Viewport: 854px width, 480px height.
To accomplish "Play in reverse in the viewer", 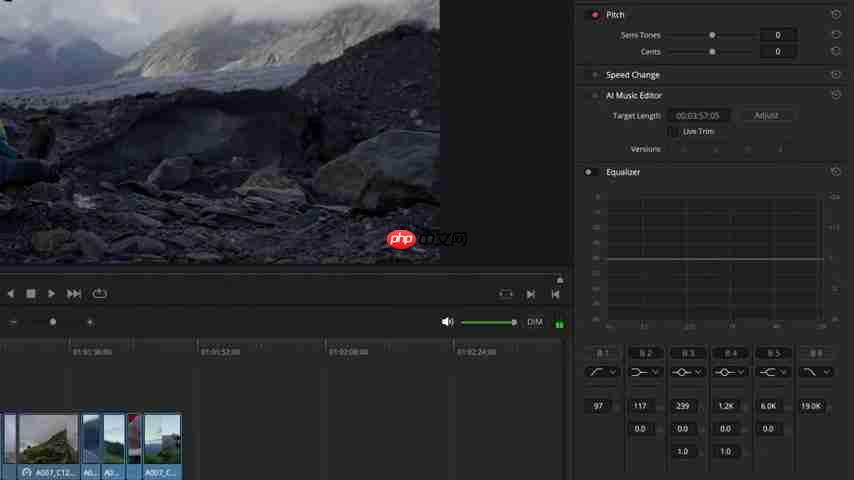I will pos(10,294).
